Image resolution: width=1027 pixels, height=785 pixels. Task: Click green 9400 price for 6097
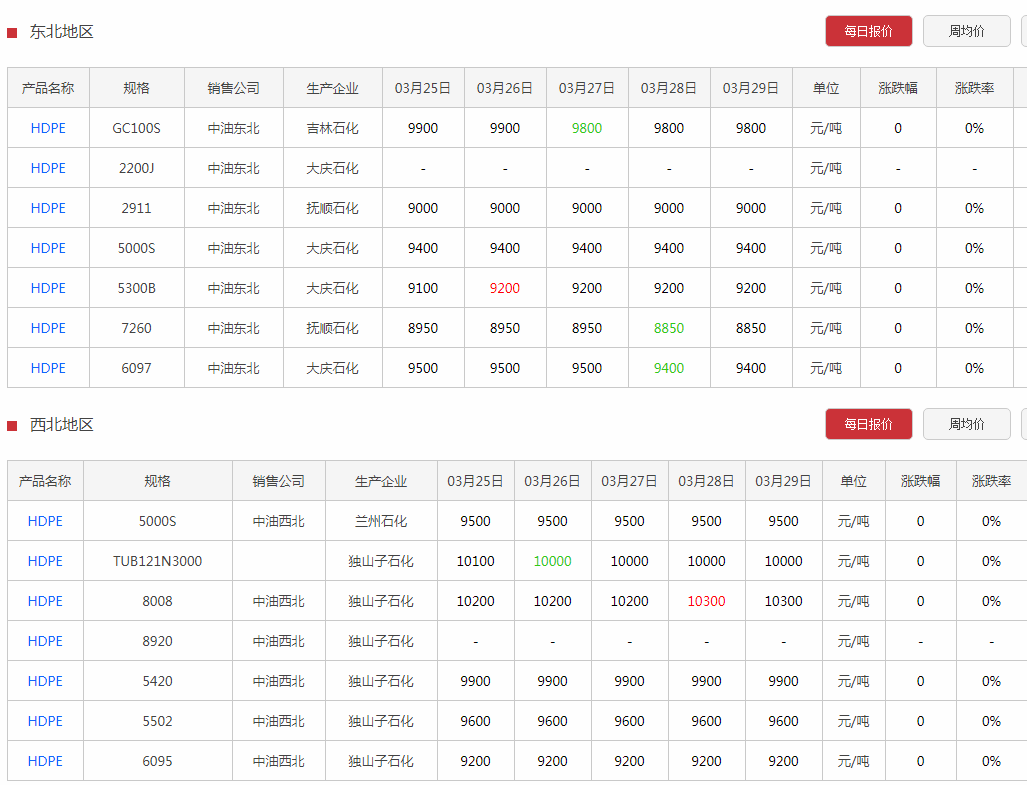click(669, 368)
